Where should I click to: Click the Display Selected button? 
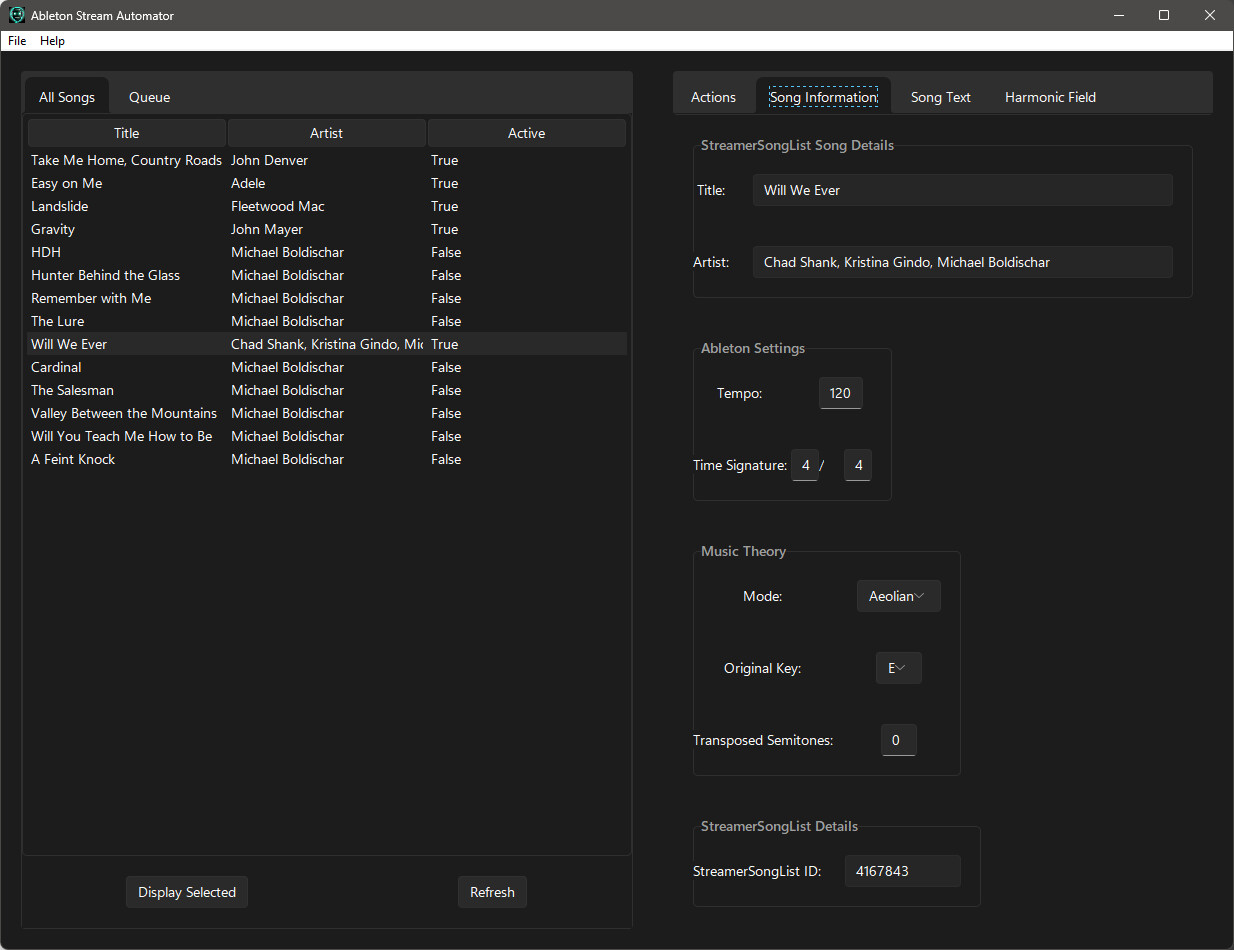point(187,892)
